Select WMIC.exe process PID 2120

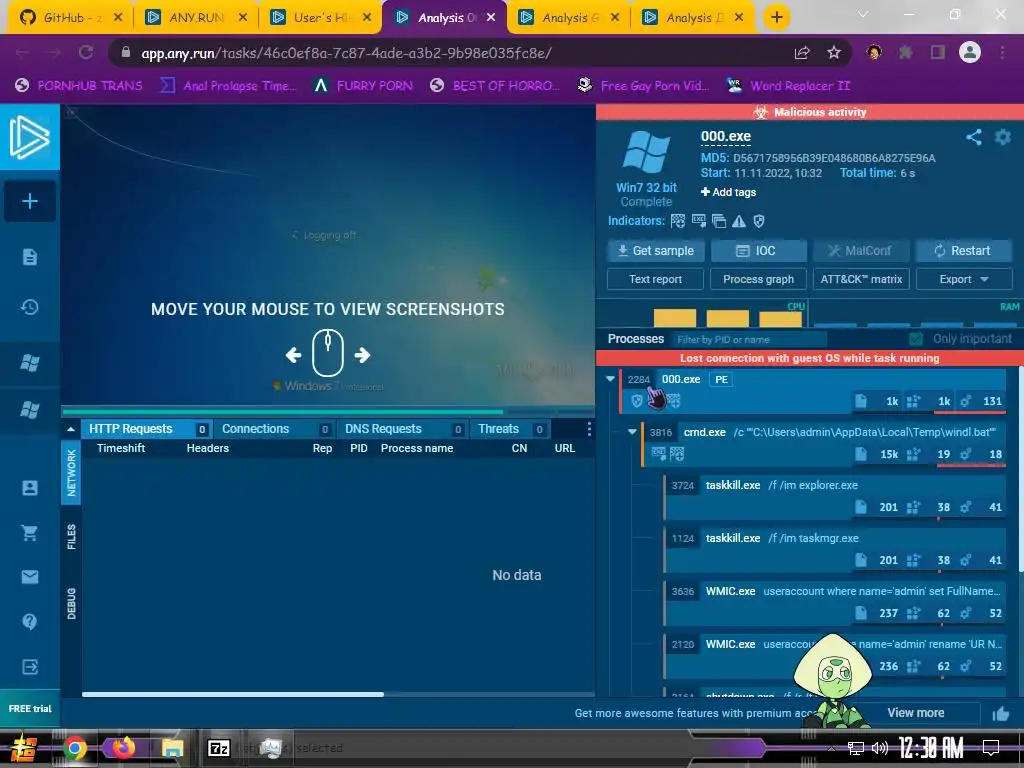[835, 654]
